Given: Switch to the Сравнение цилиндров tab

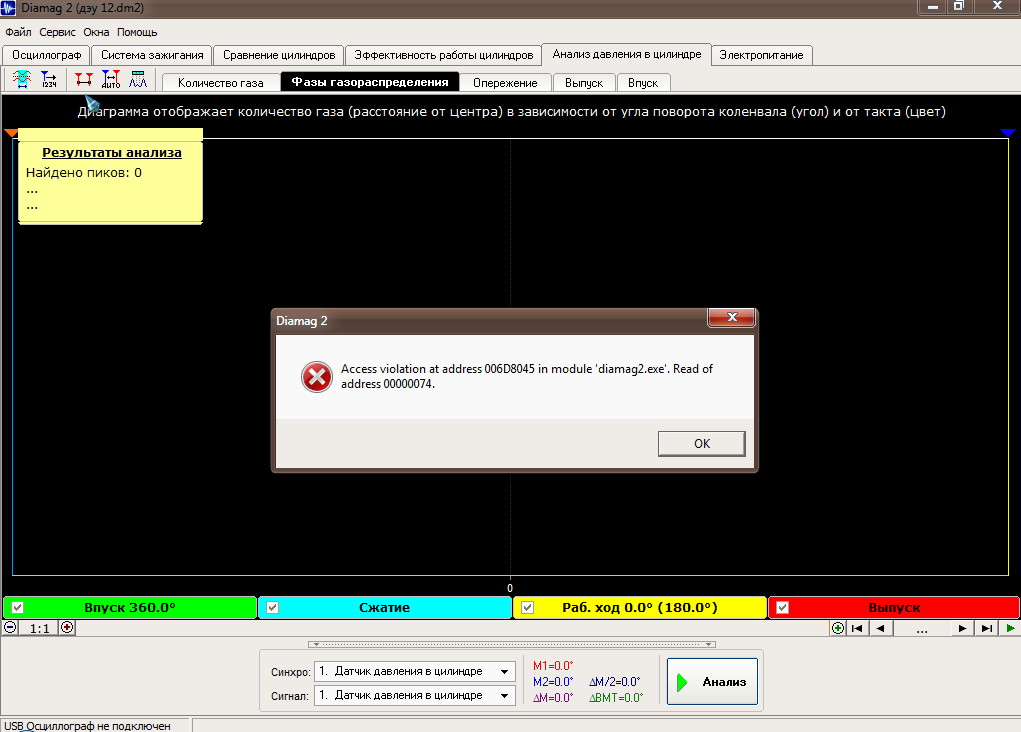Looking at the screenshot, I should 279,55.
